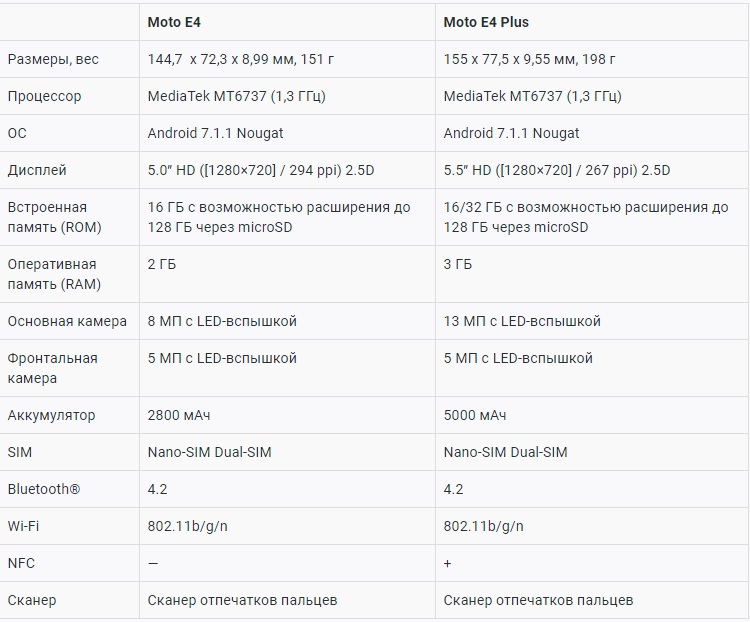Click the NFC plus sign for E4 Plus
The image size is (750, 622).
point(447,563)
